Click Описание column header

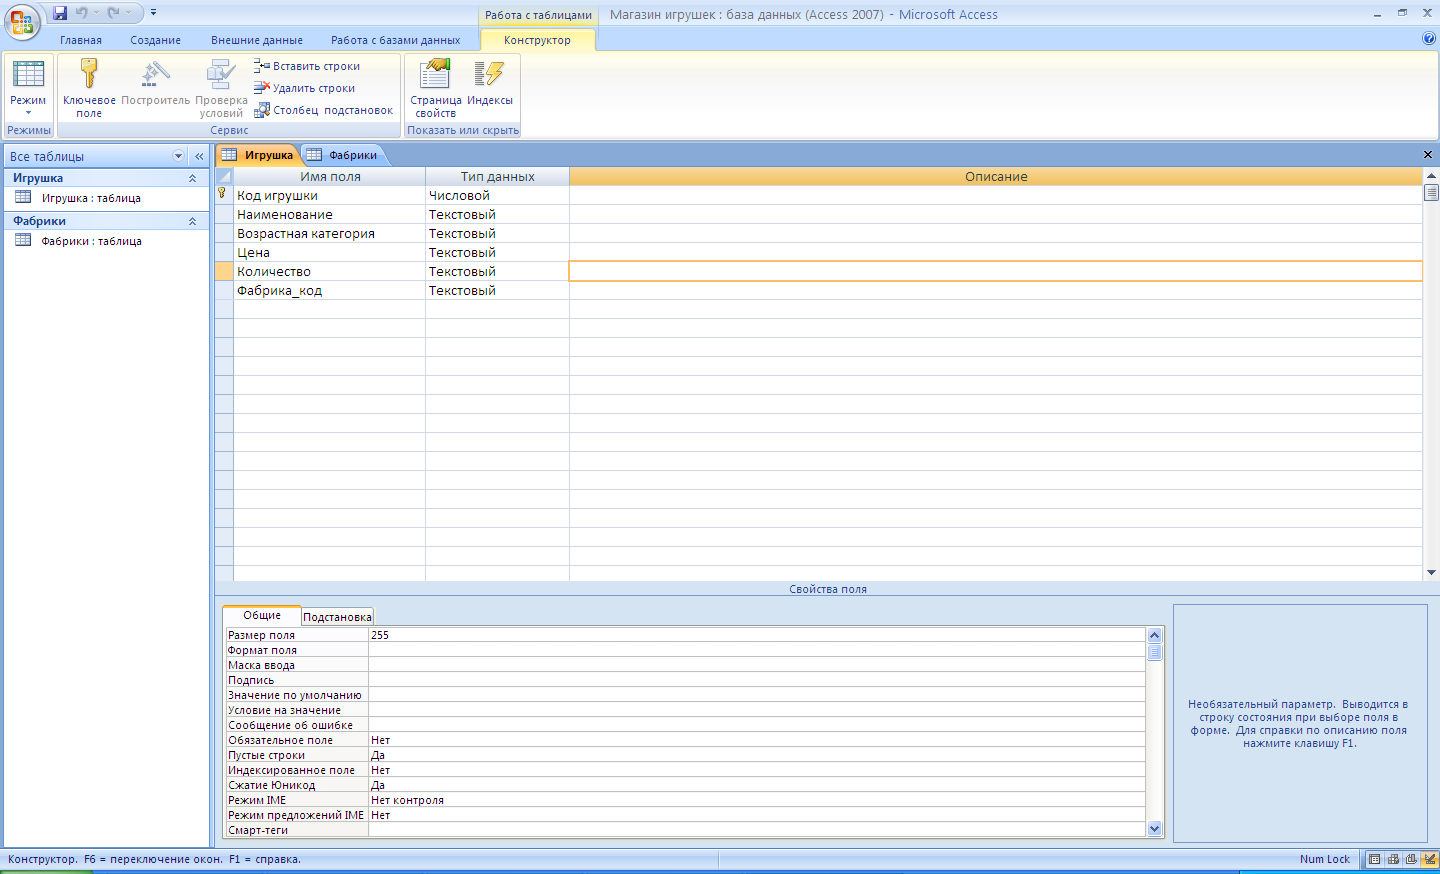pos(995,177)
